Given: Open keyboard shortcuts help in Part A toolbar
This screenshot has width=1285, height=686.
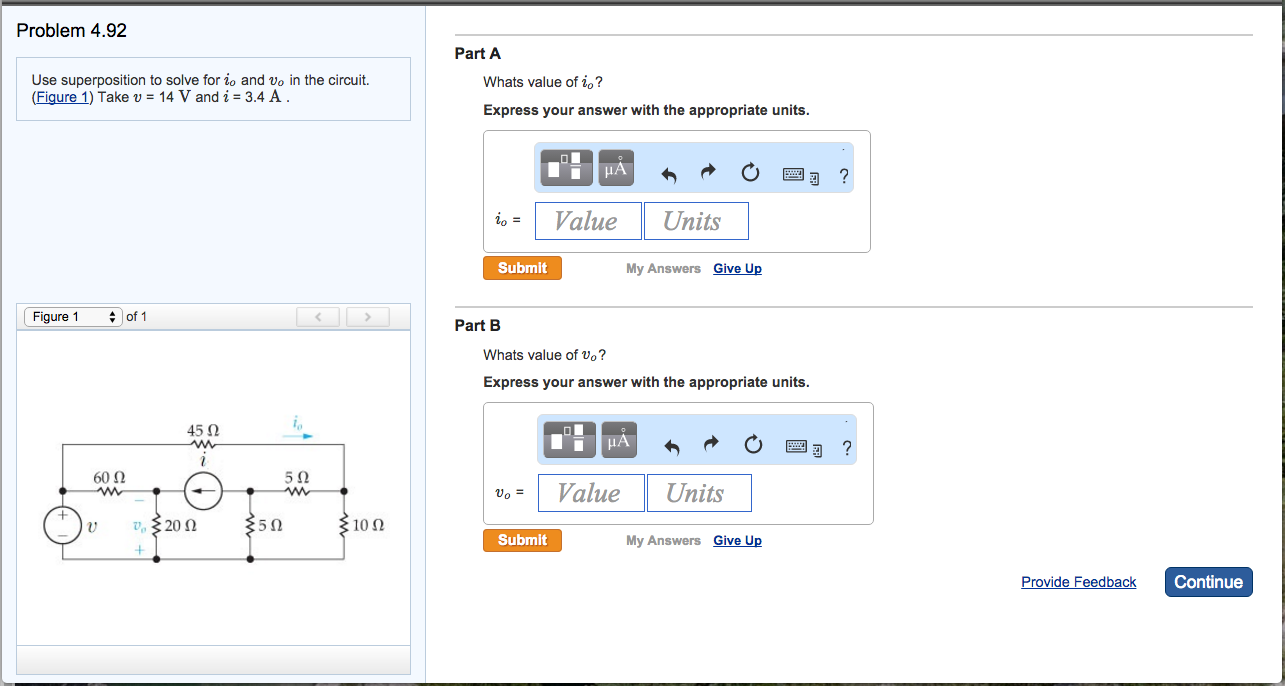Looking at the screenshot, I should point(793,174).
